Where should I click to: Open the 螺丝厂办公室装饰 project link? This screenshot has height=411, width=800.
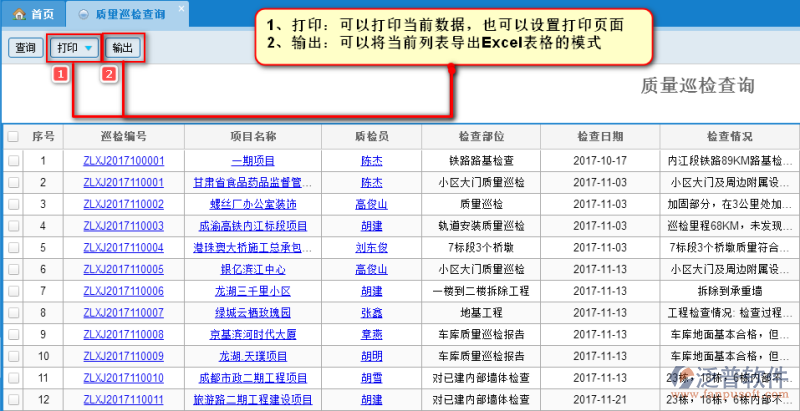253,204
